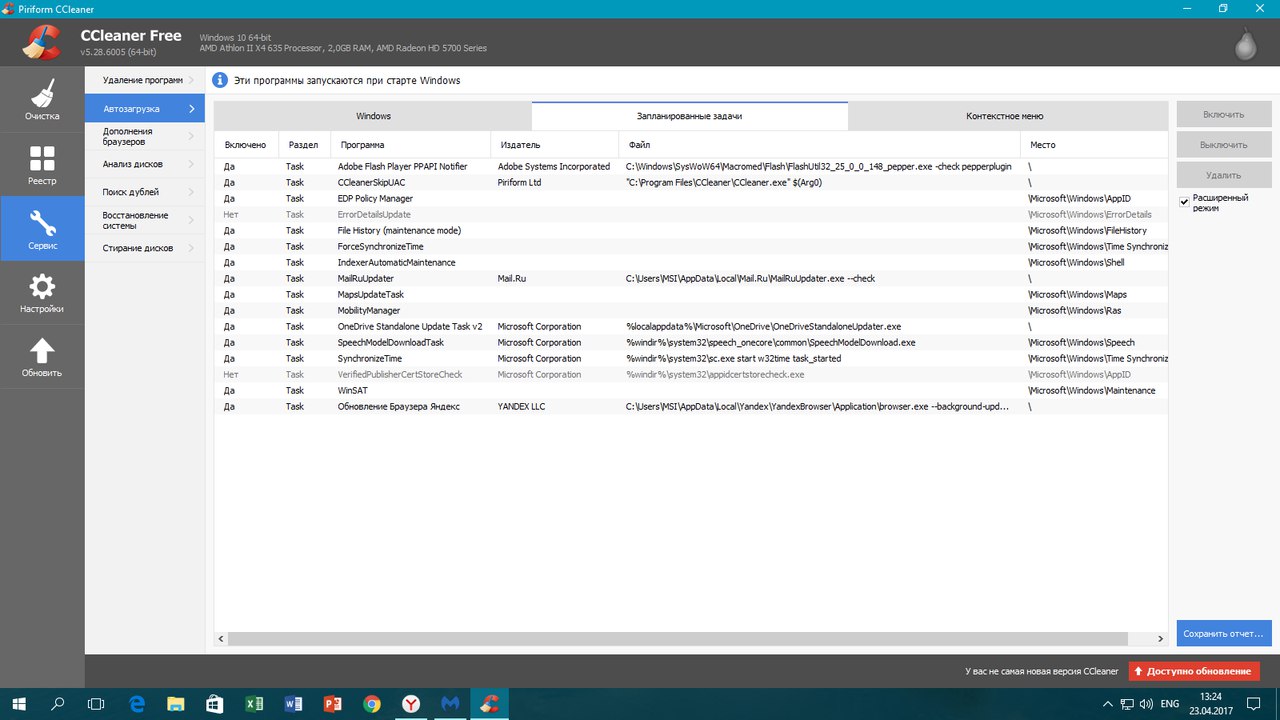The width and height of the screenshot is (1280, 720).
Task: Click the Выключить button
Action: click(1224, 144)
